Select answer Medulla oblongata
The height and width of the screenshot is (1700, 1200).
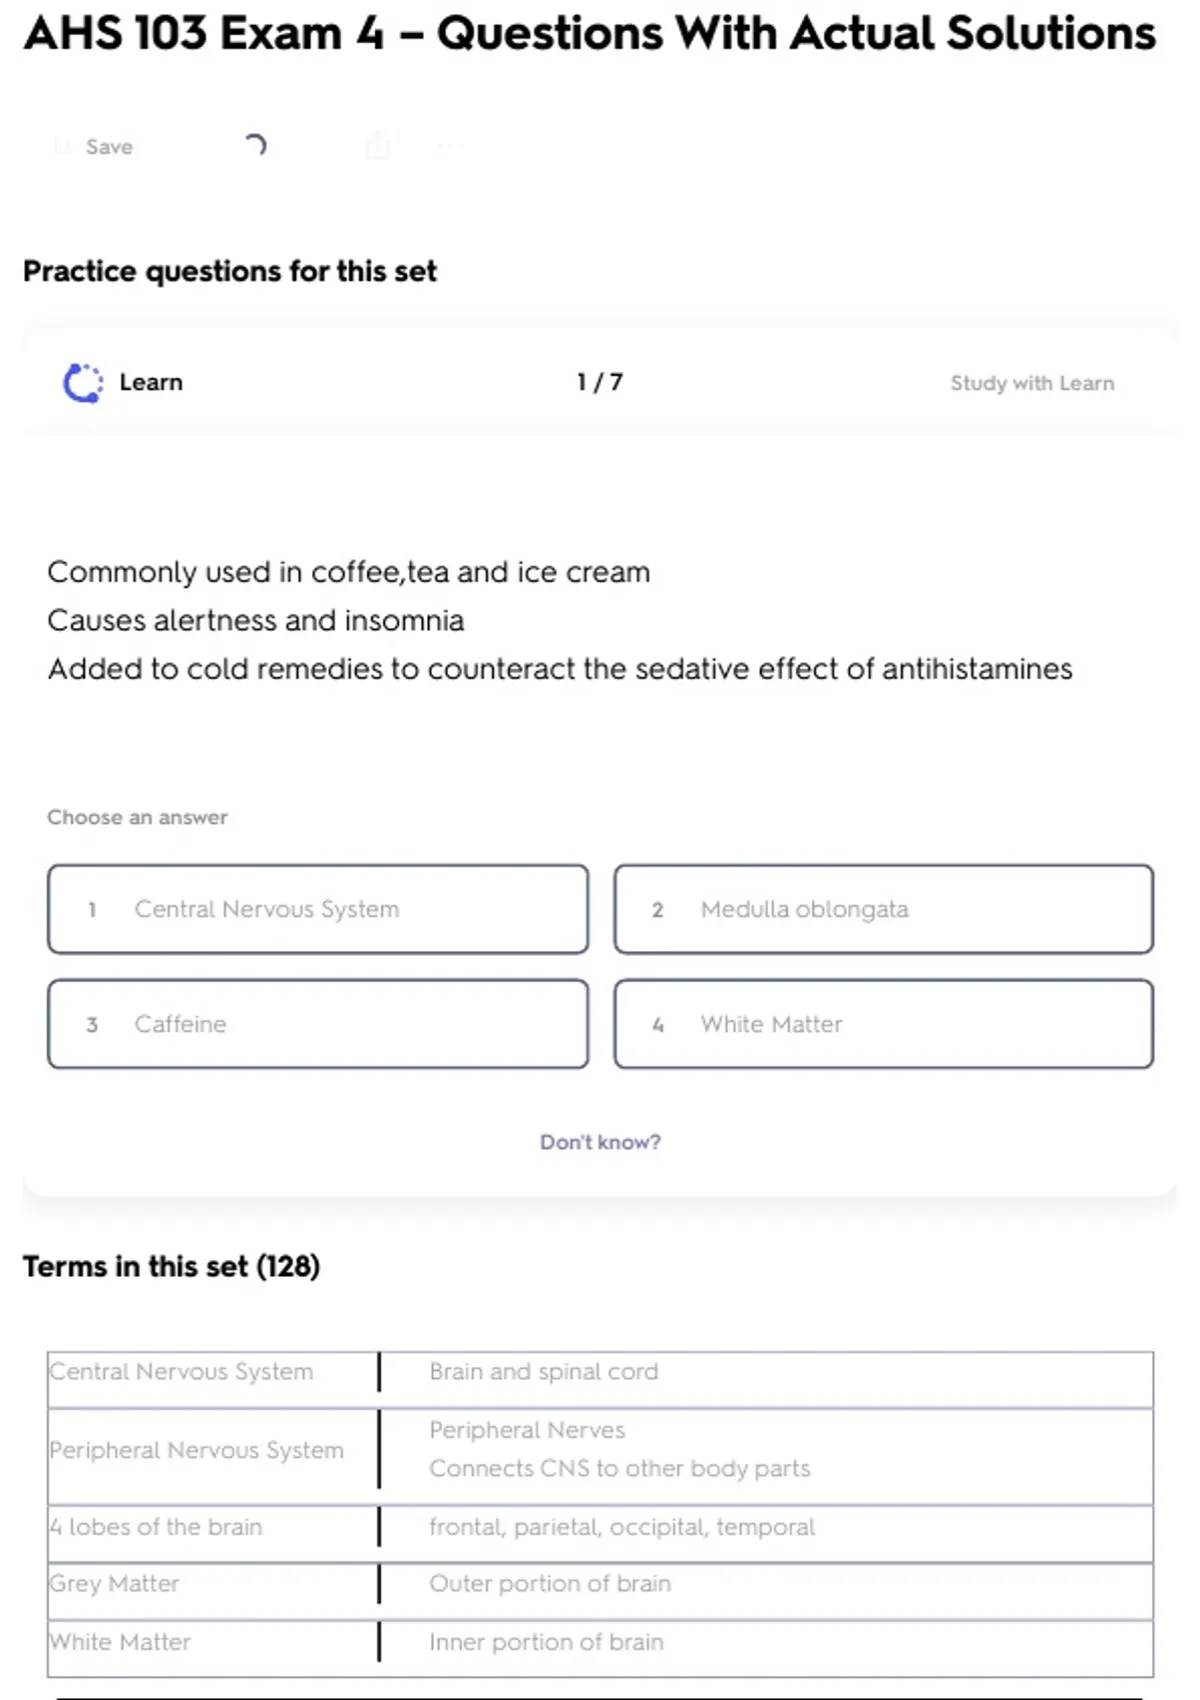tap(884, 909)
